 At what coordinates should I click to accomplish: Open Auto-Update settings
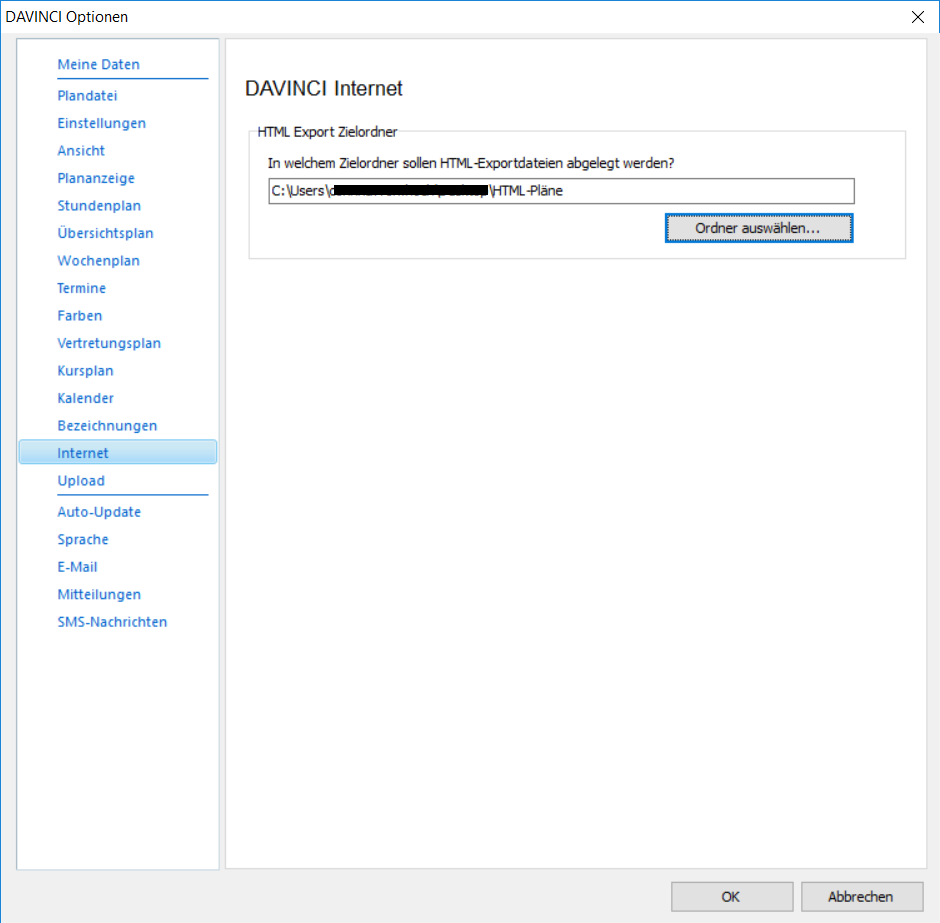tap(99, 512)
